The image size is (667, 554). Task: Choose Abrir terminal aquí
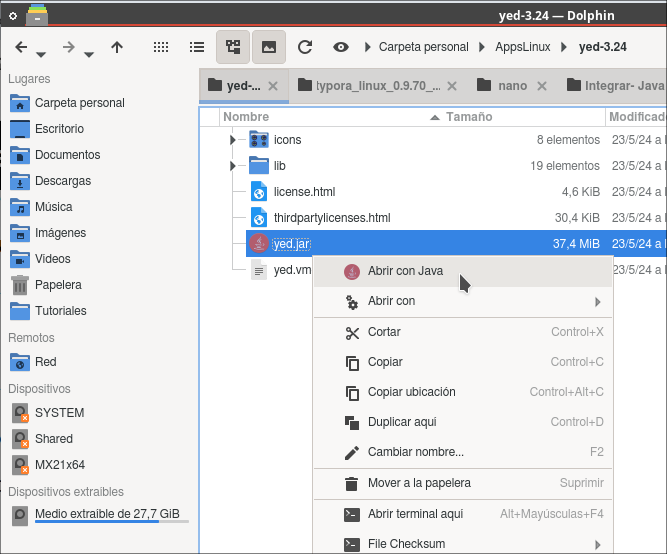point(463,514)
